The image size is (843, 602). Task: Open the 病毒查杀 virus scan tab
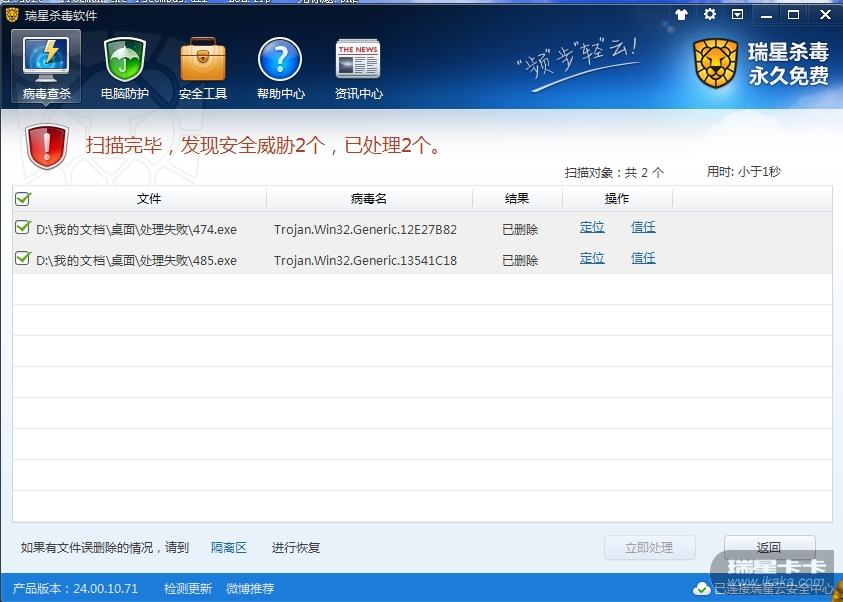pos(46,67)
